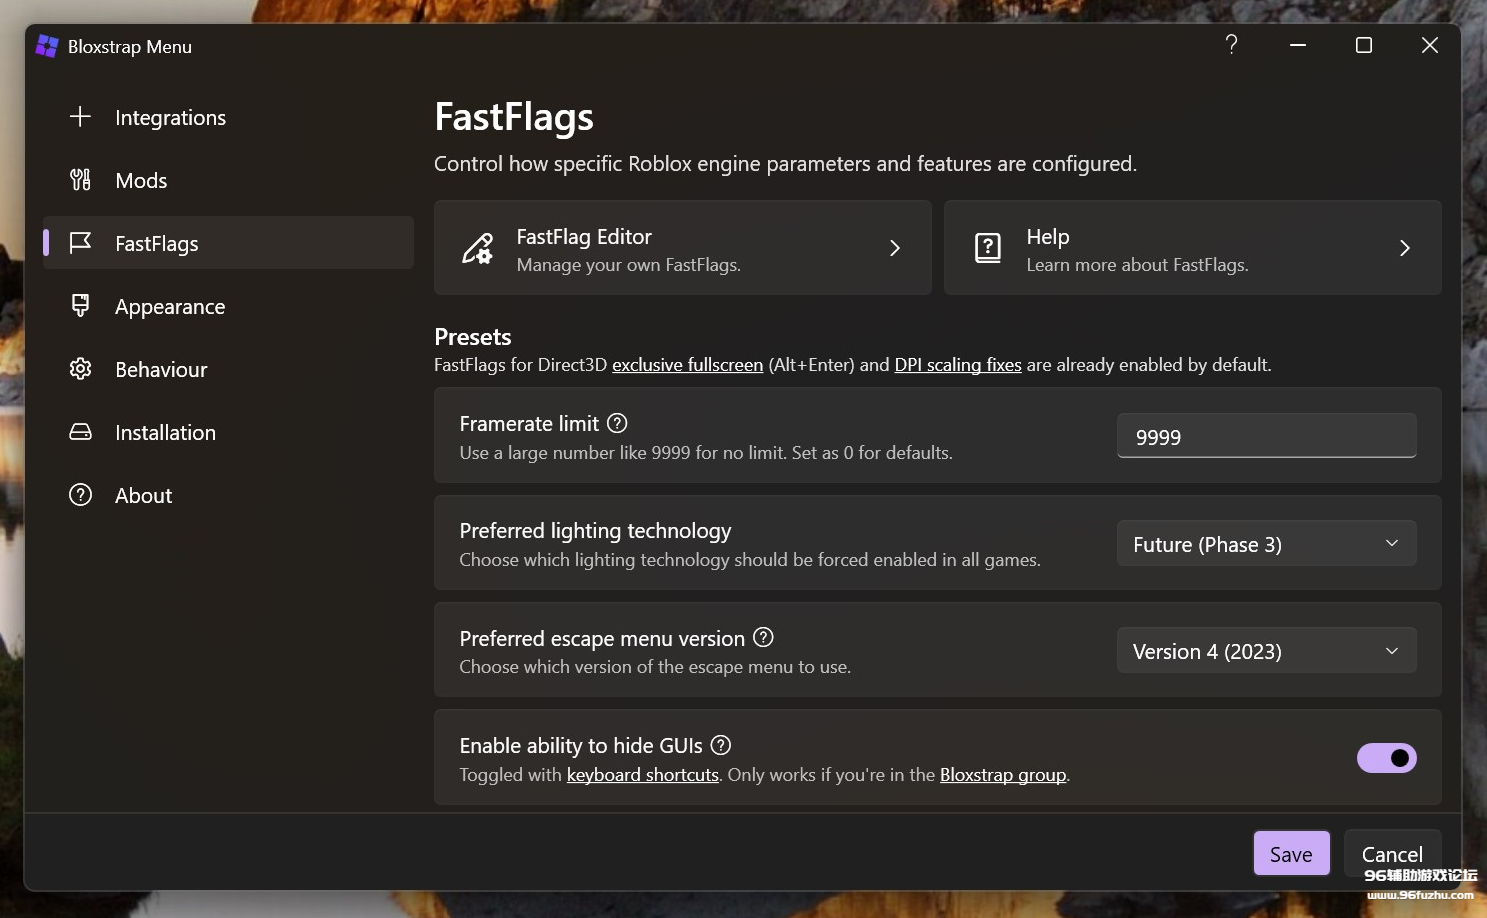Viewport: 1487px width, 918px height.
Task: Open the FastFlag Editor card
Action: 682,248
